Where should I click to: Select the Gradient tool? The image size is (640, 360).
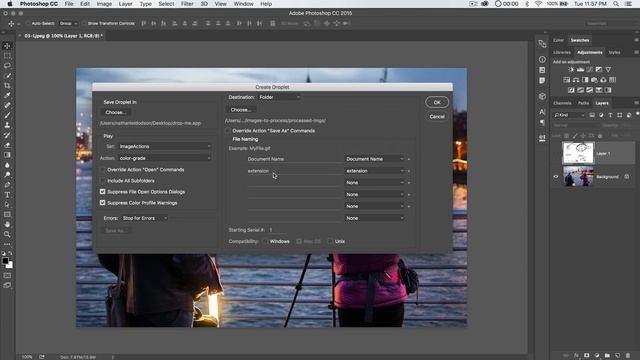click(7, 155)
